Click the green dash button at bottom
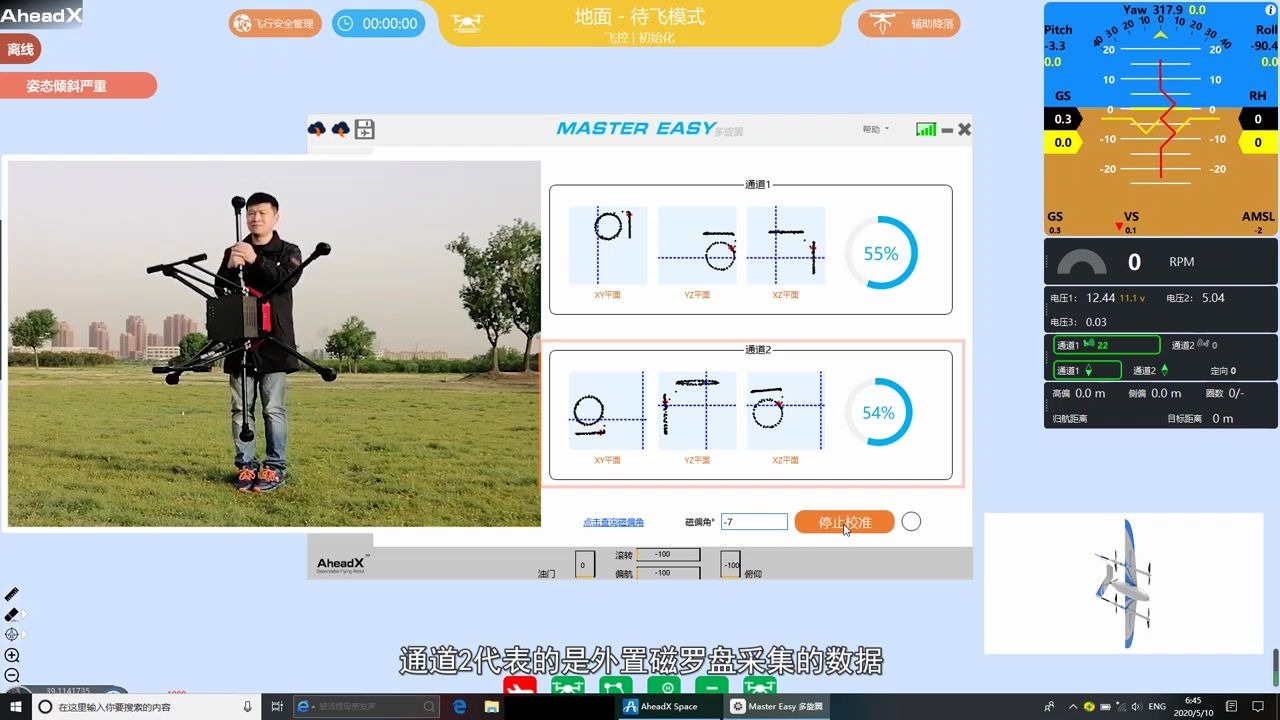Screen dimensions: 1280x720 coord(712,686)
